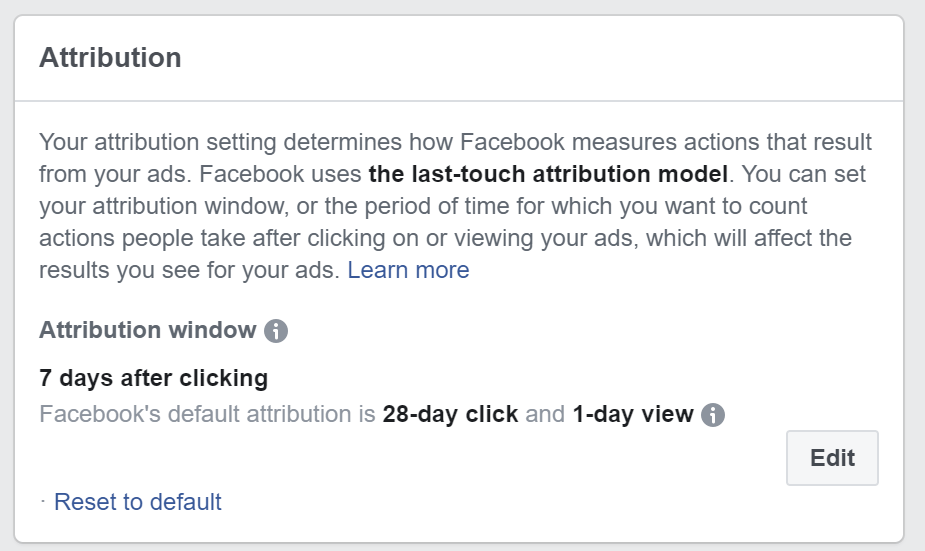The image size is (925, 551).
Task: Click the bold 1-day view text
Action: point(633,414)
